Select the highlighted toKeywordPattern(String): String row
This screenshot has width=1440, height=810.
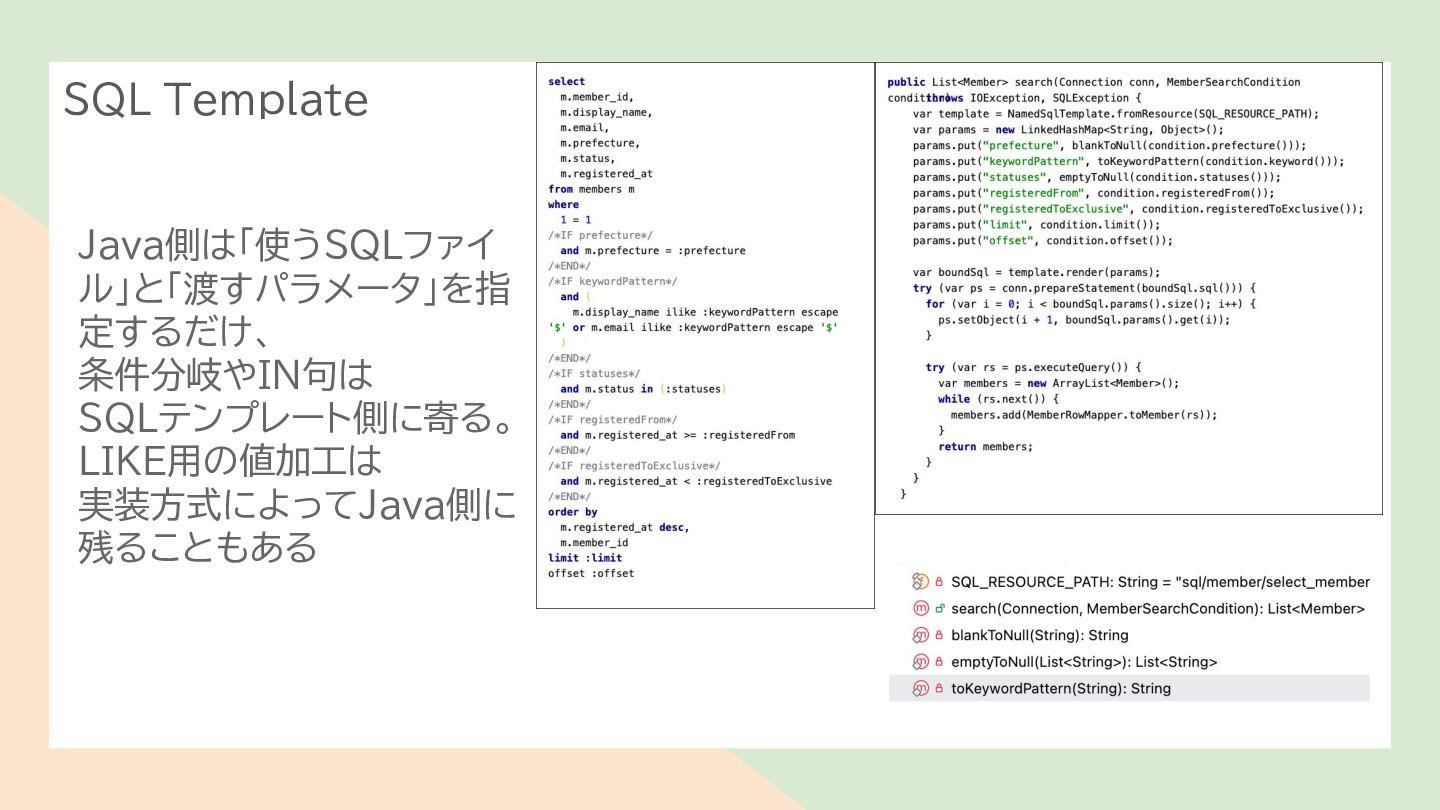(x=1129, y=688)
